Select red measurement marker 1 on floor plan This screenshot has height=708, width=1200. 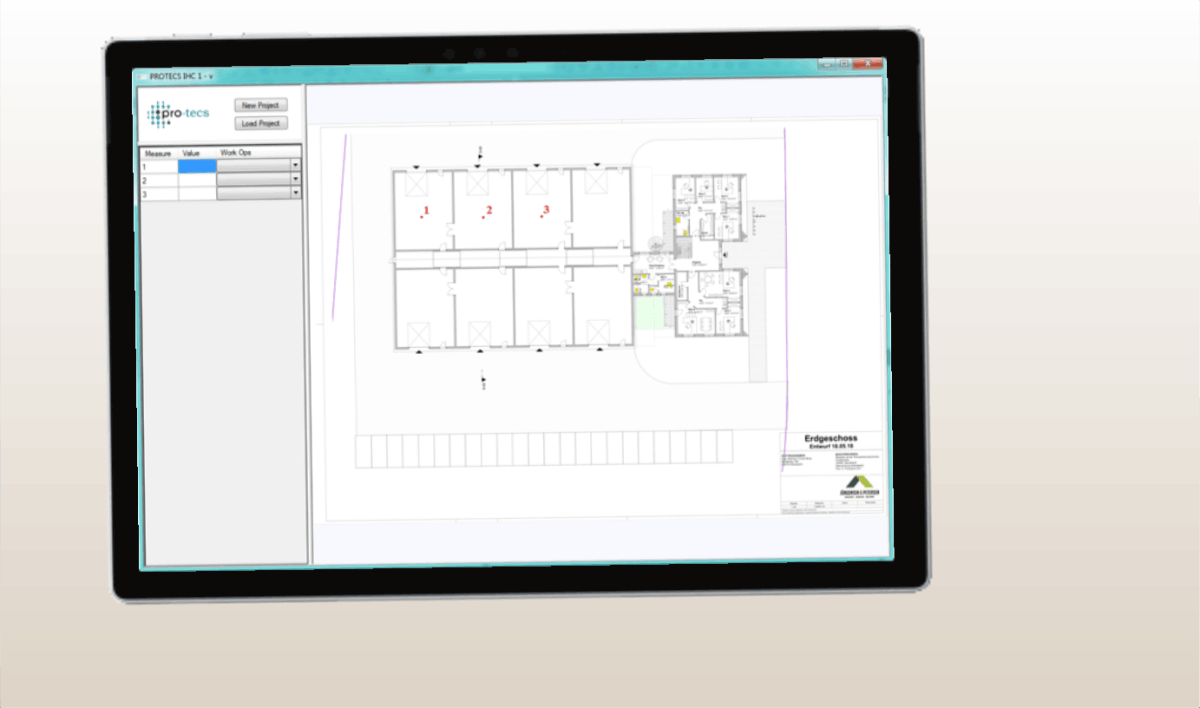click(424, 212)
